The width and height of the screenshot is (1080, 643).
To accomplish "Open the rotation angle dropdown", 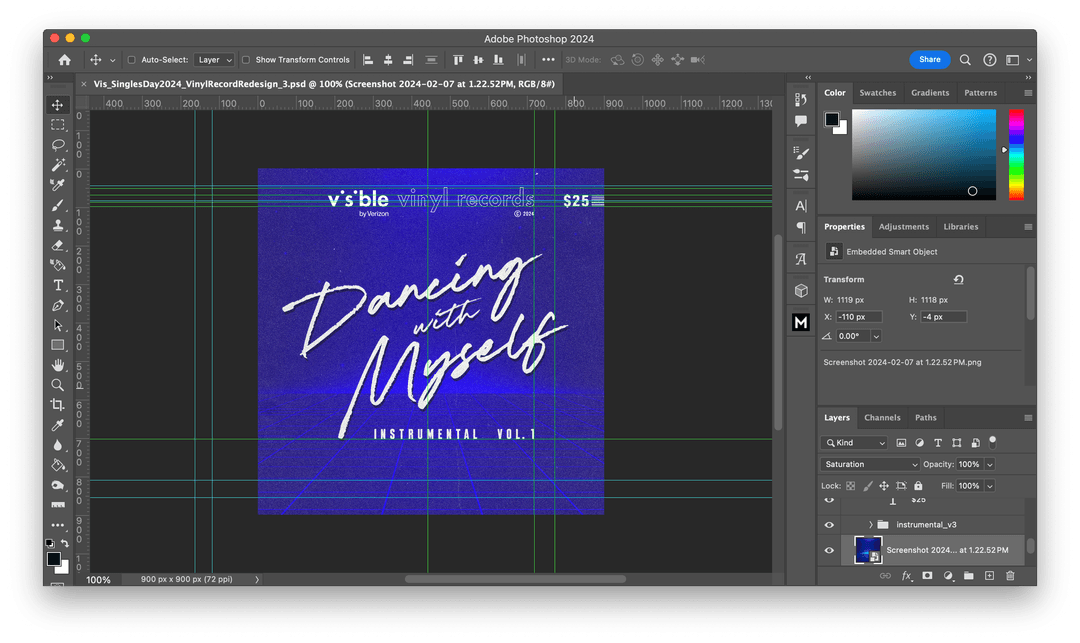I will coord(876,337).
